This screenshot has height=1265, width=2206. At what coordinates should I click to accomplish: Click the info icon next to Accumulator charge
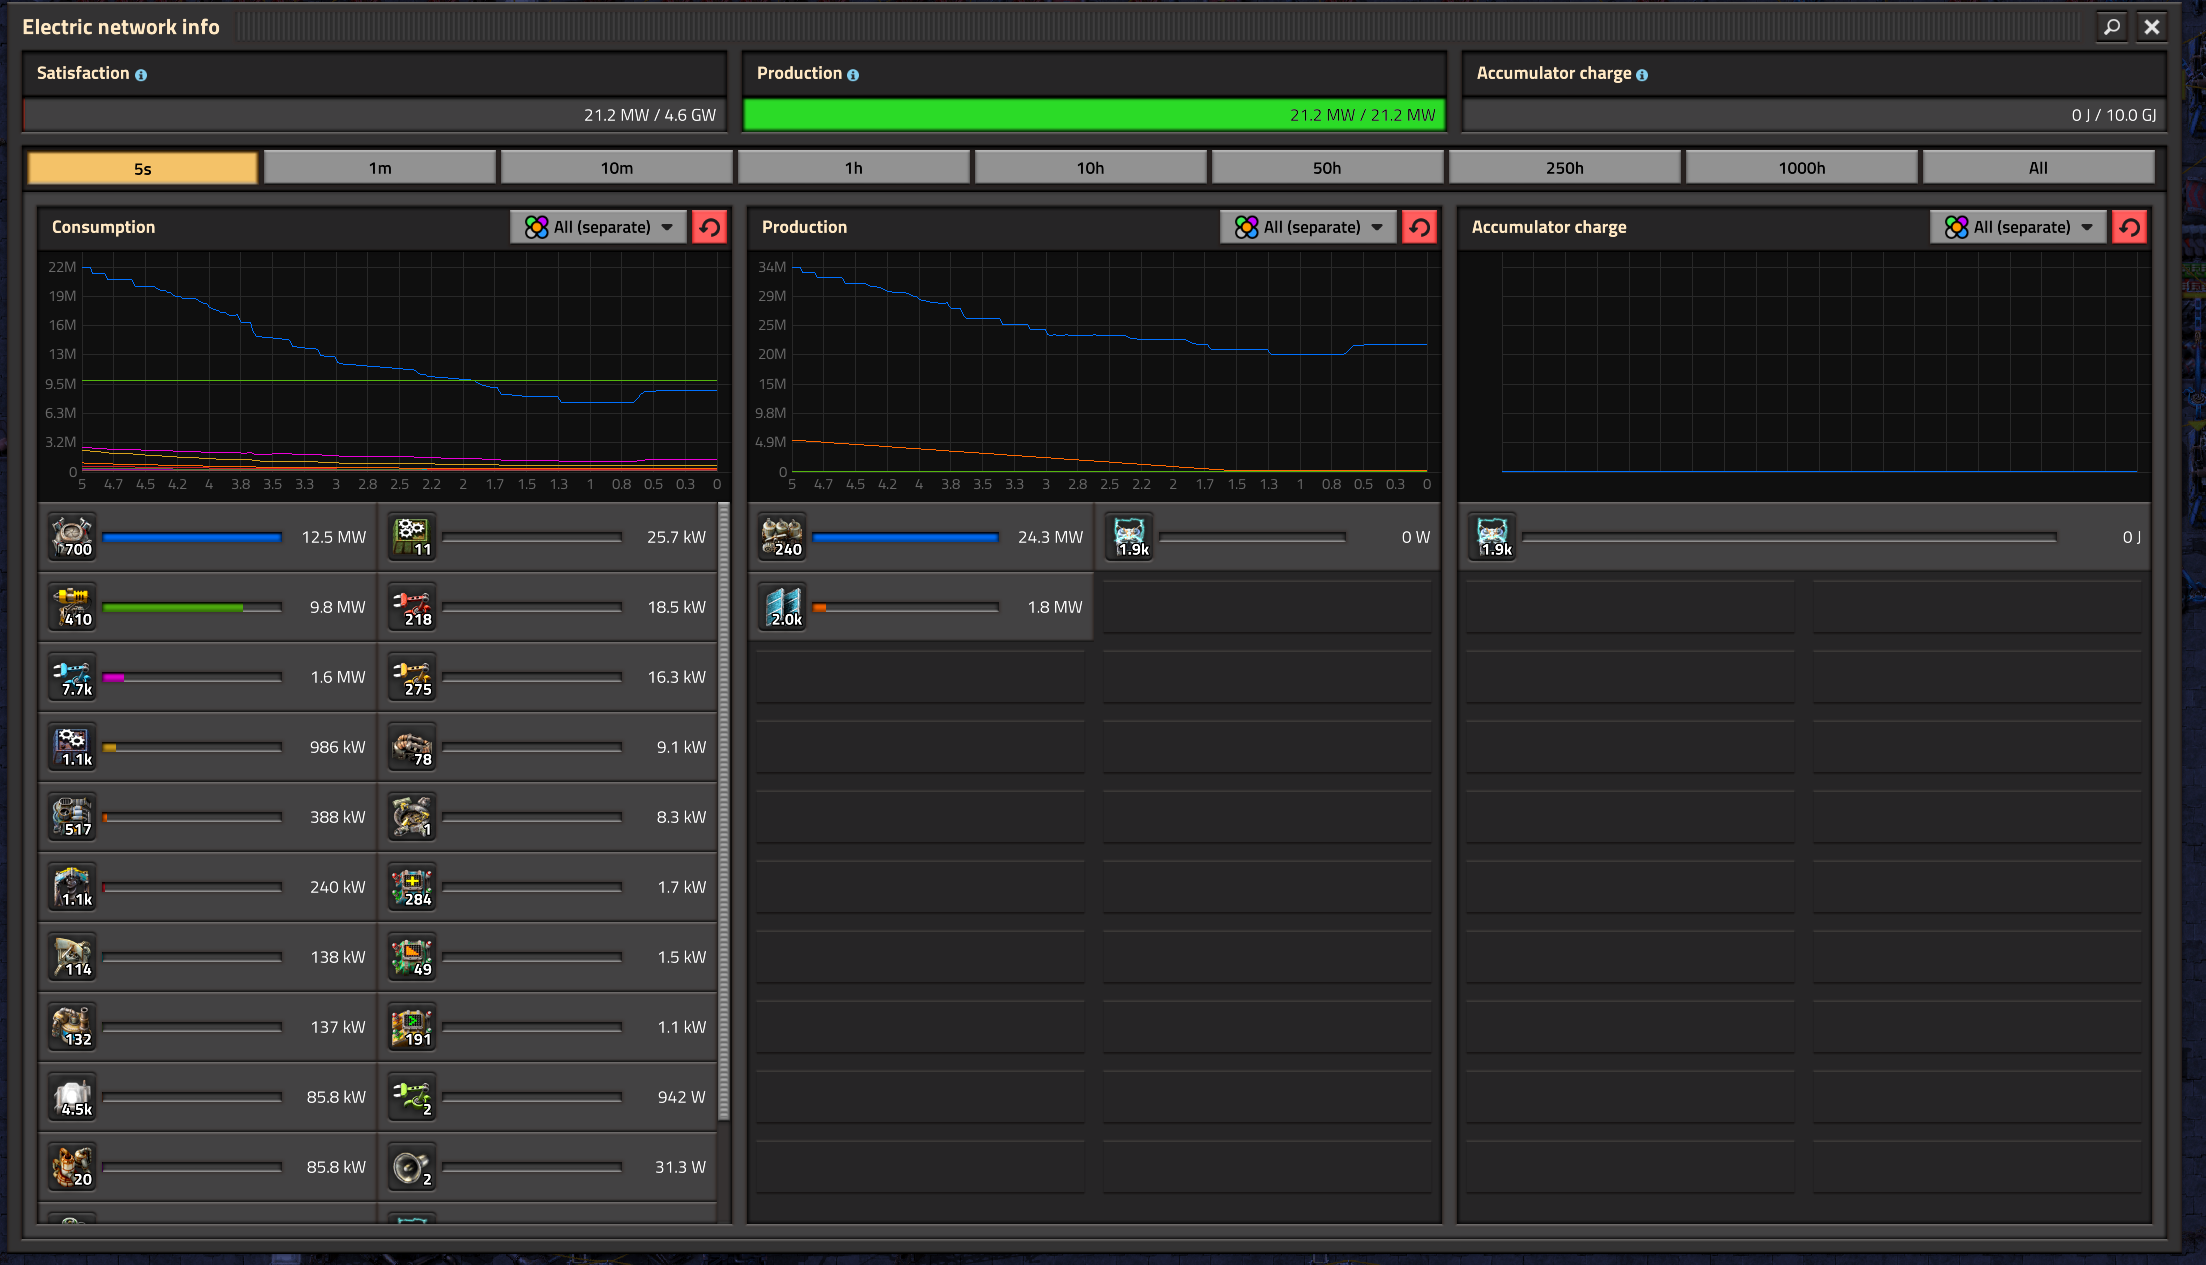click(1642, 75)
